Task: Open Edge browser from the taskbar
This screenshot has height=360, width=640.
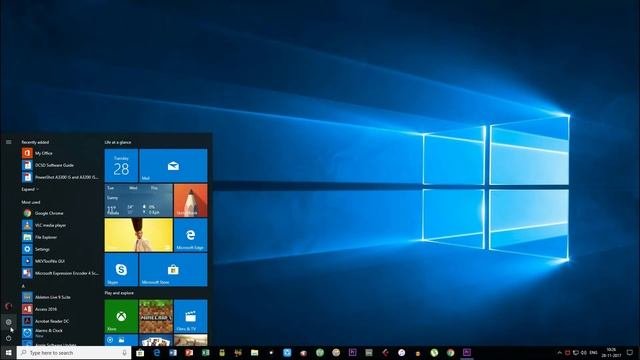Action: tap(156, 353)
